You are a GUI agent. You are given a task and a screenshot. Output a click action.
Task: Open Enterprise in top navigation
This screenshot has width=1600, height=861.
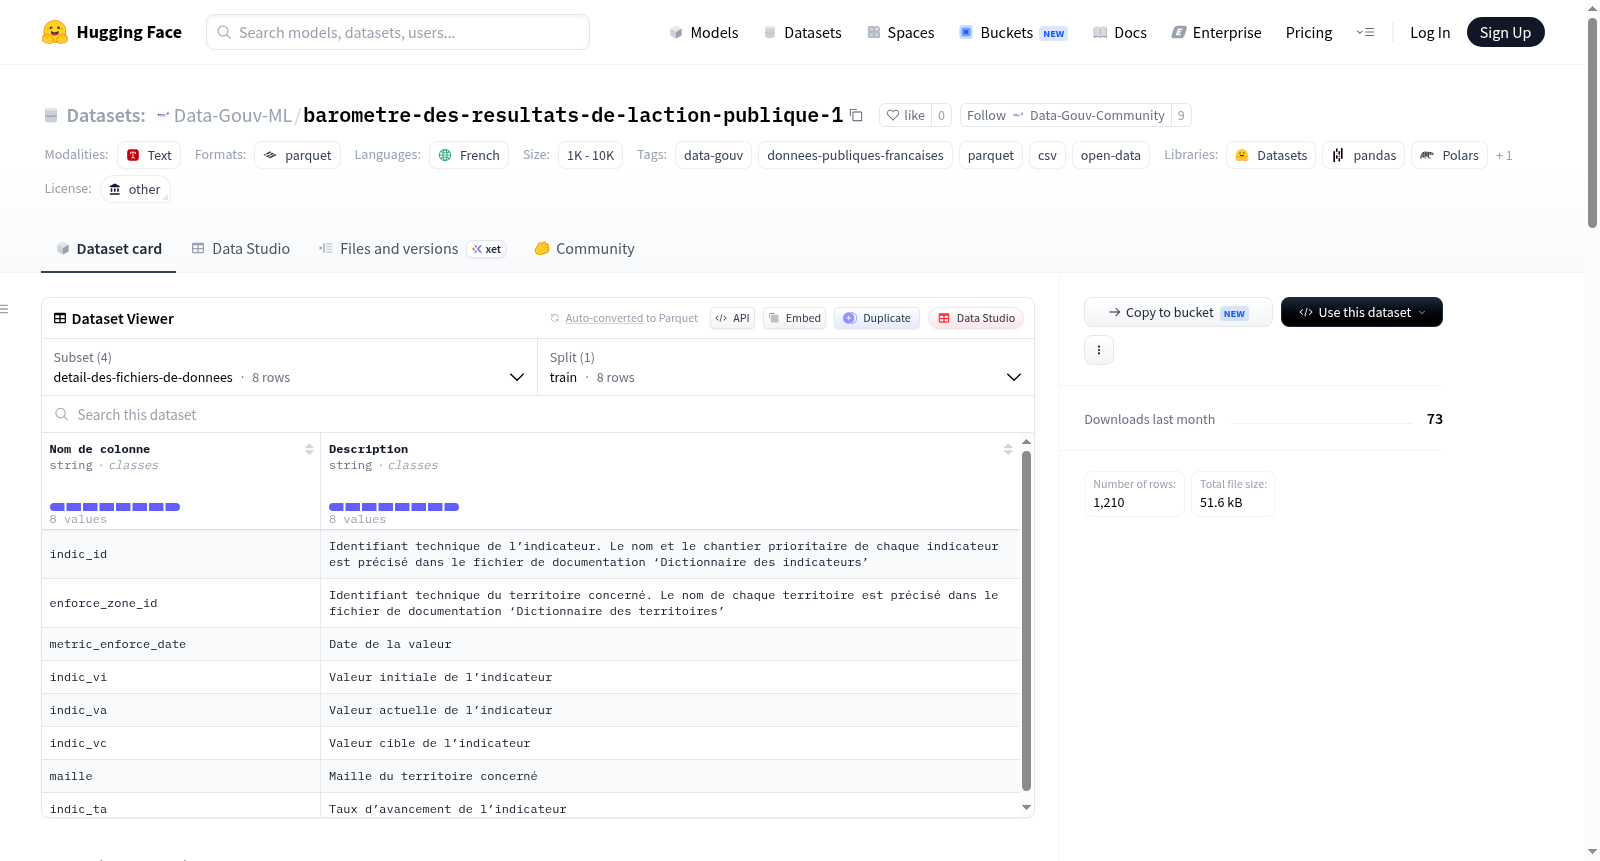click(x=1217, y=32)
